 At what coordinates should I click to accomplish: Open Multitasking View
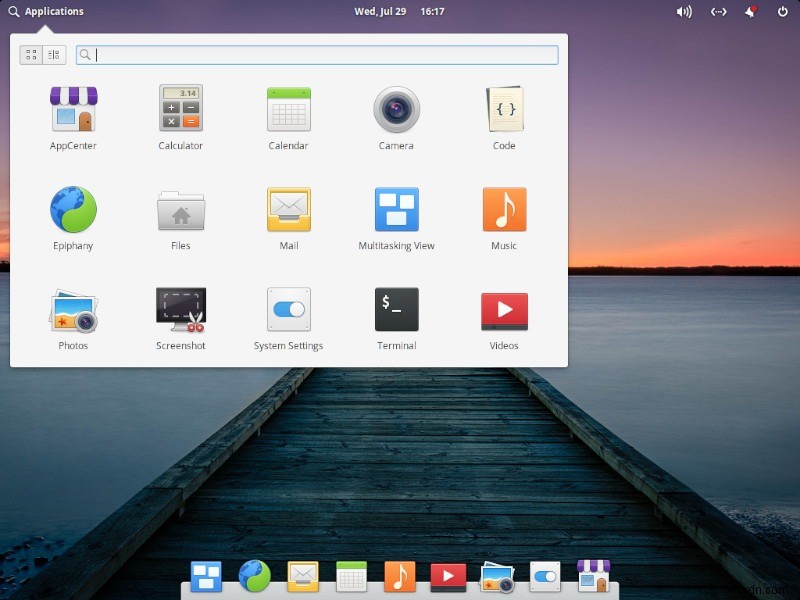pyautogui.click(x=396, y=212)
